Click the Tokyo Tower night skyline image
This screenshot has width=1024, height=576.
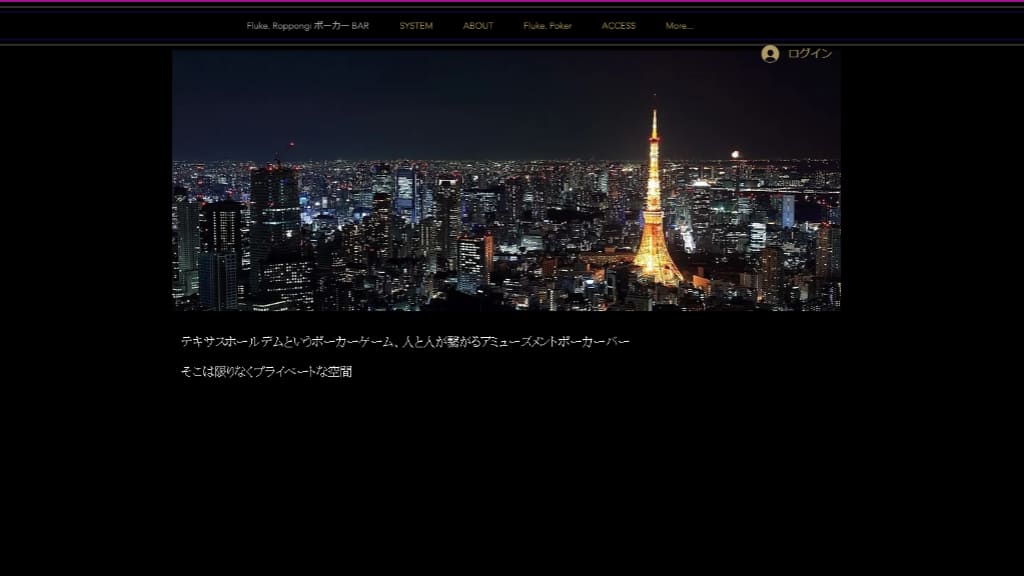506,180
